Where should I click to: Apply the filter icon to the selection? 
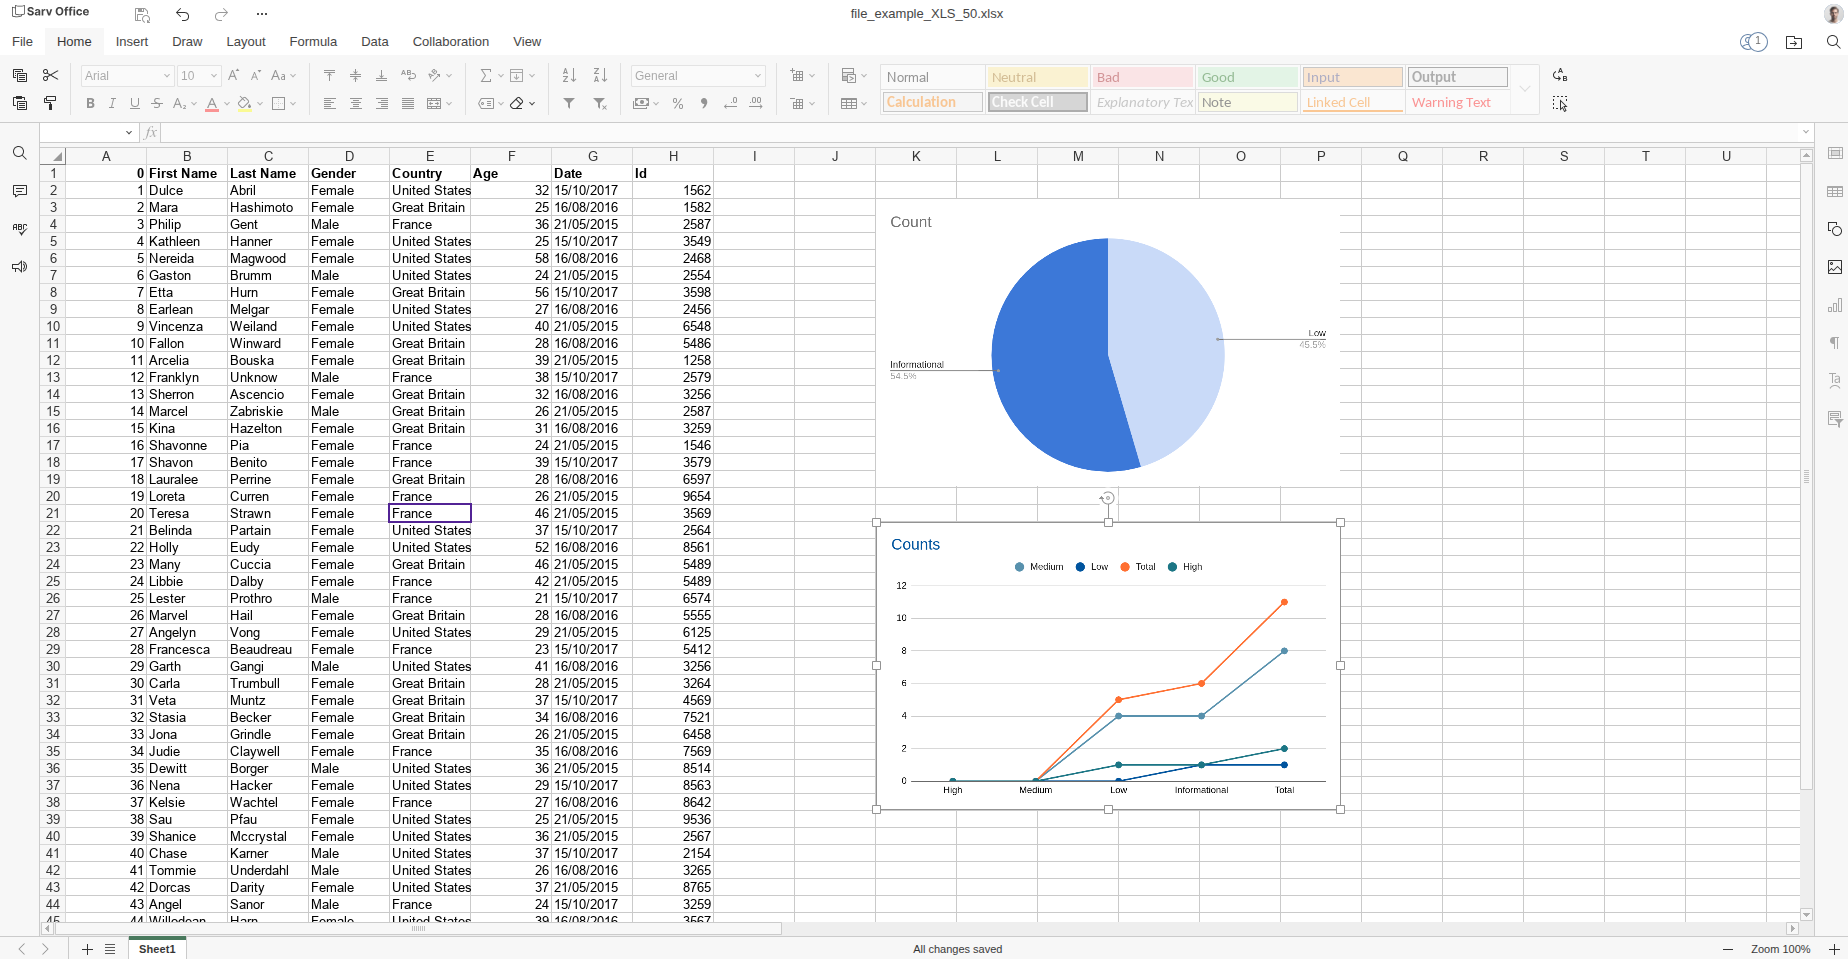pos(567,103)
